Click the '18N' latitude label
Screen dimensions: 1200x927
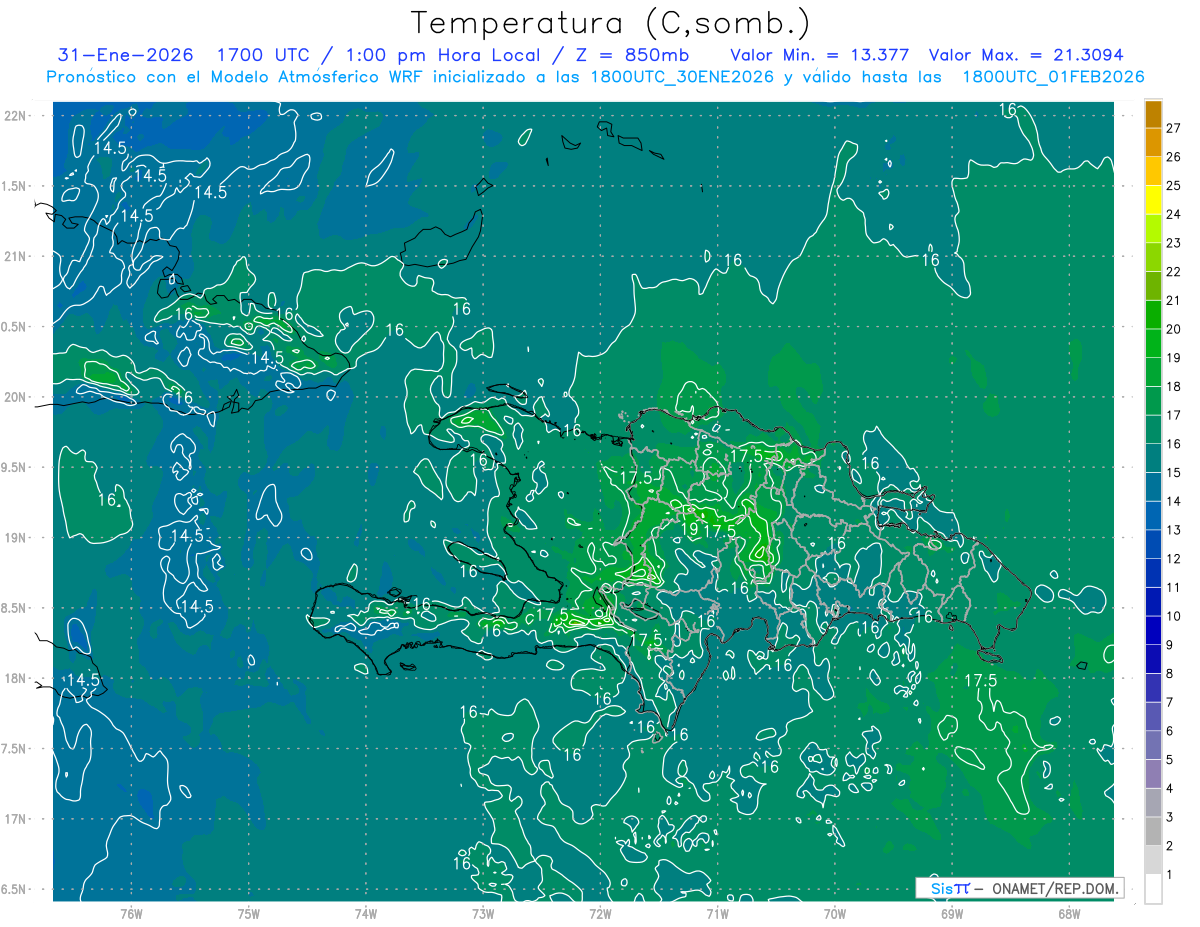coord(17,679)
